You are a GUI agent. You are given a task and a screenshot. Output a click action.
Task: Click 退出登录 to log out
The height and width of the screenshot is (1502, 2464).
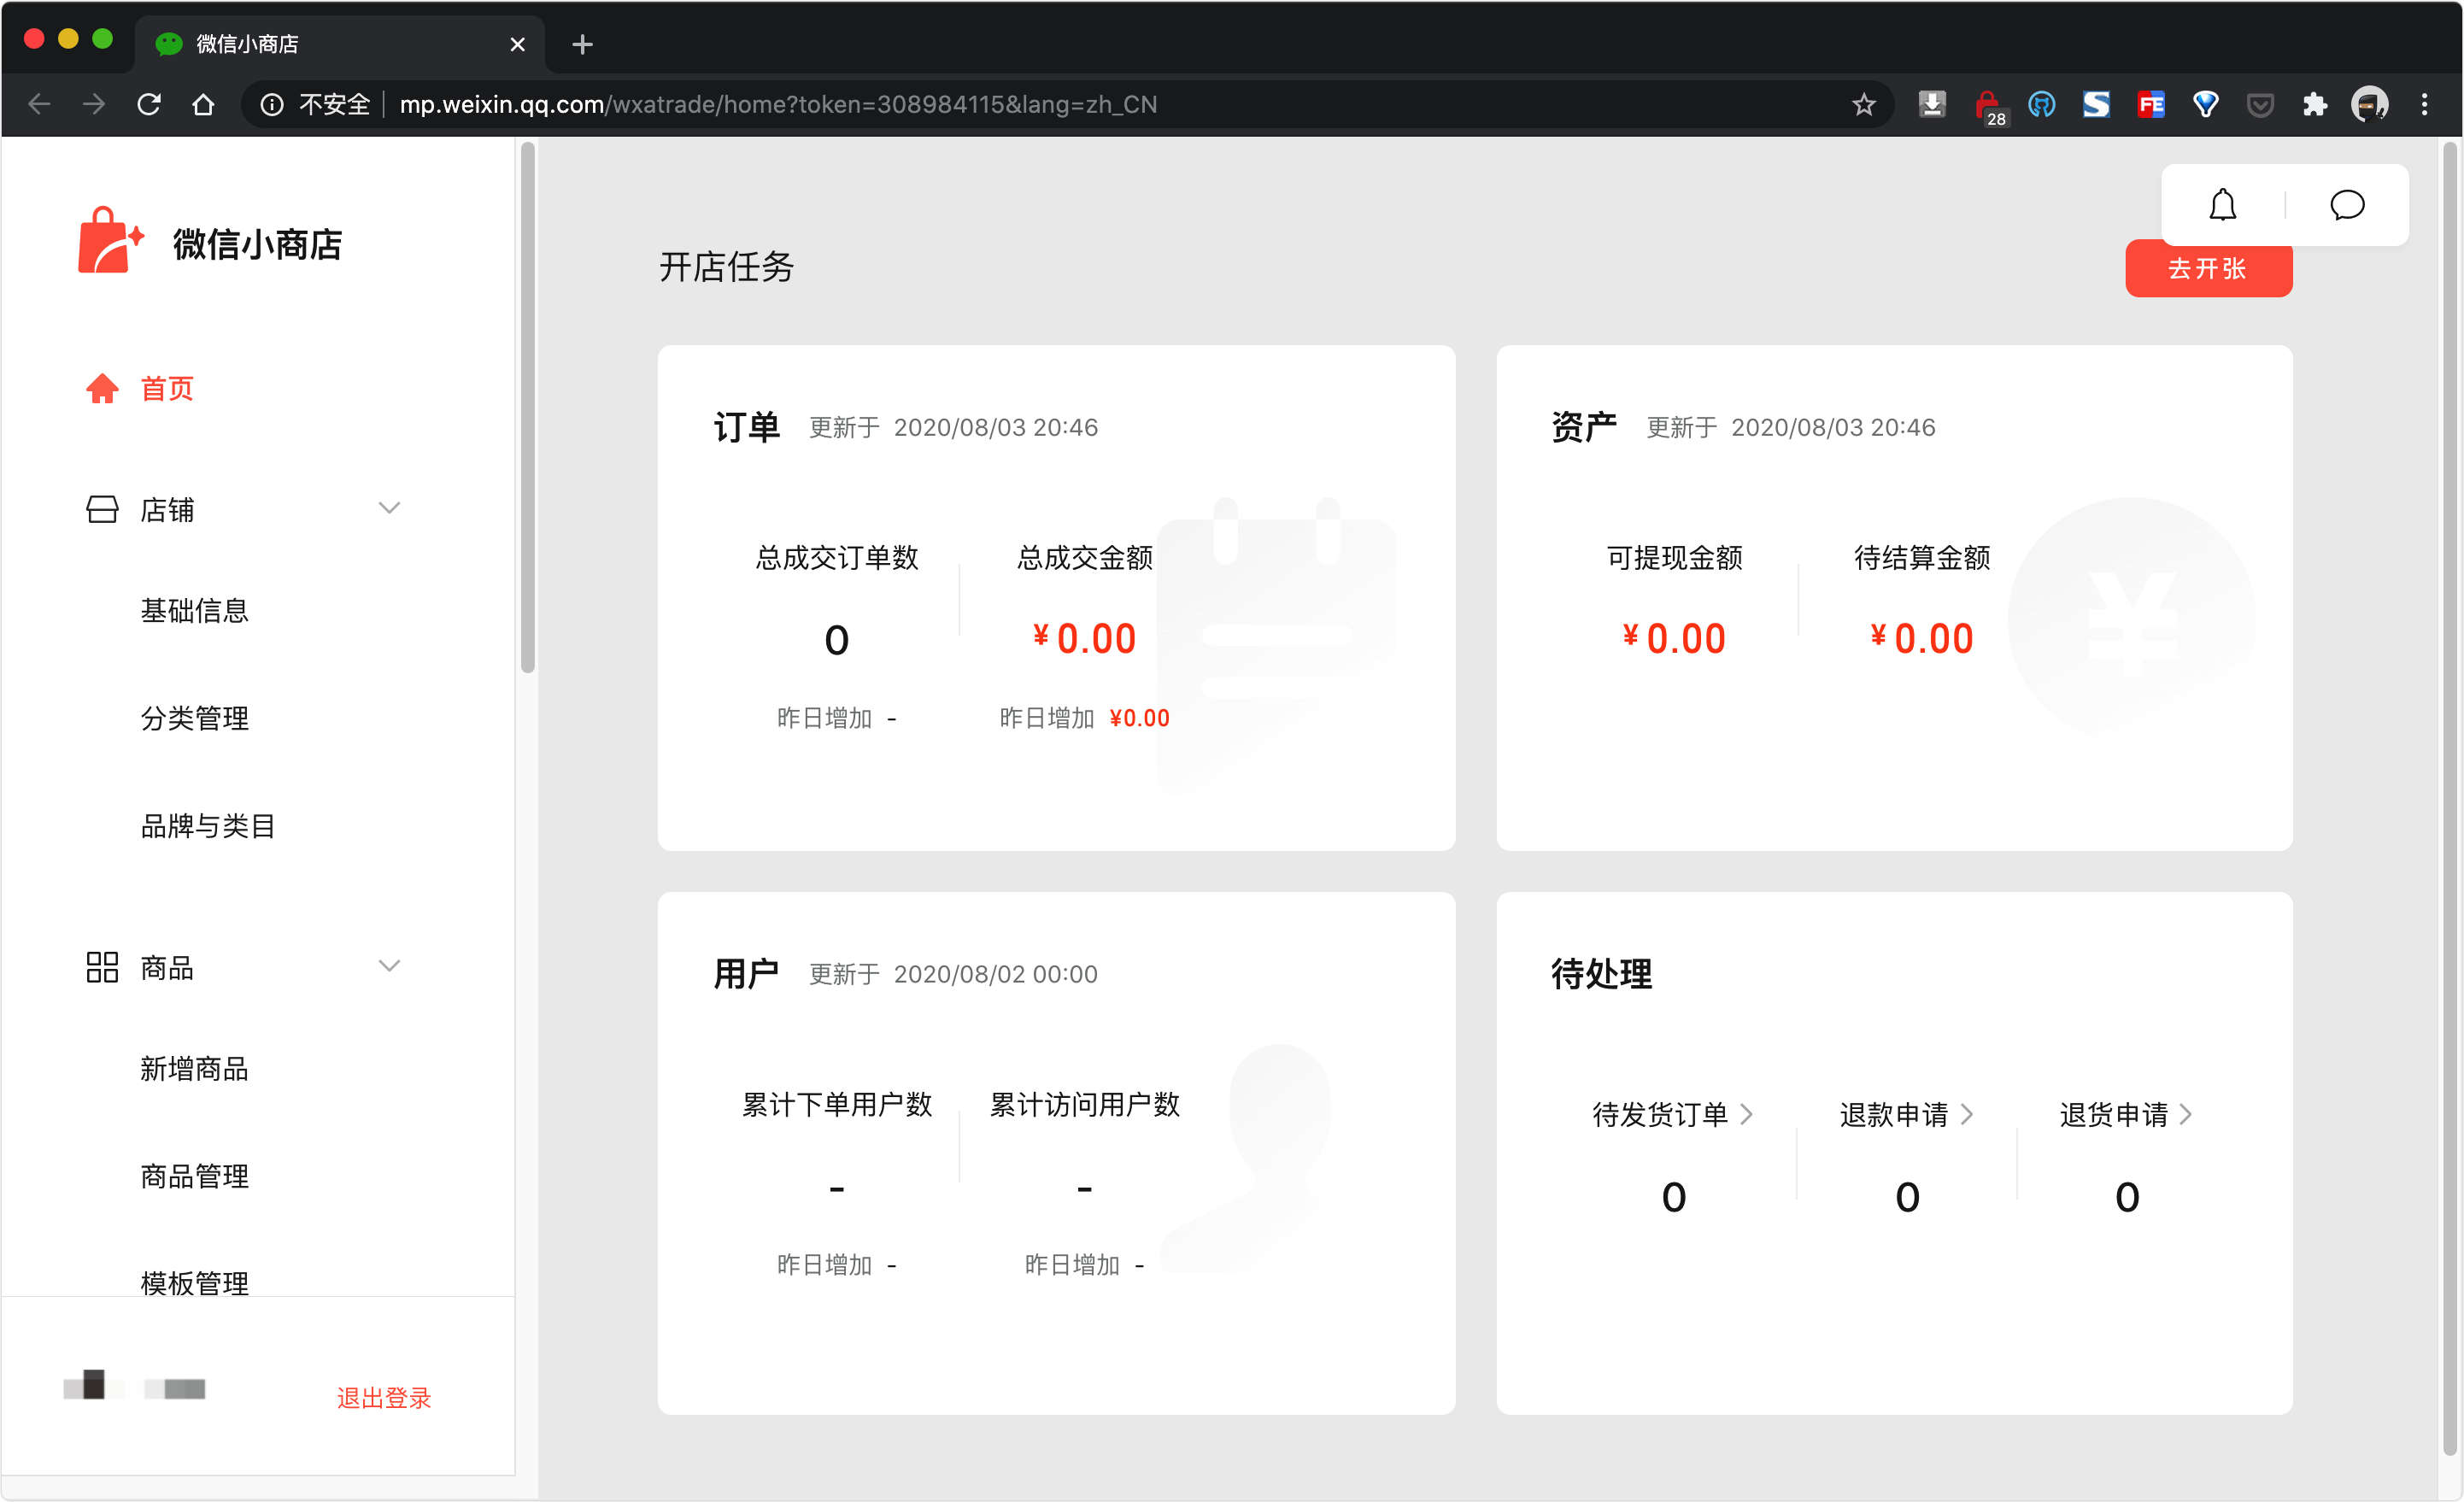(x=383, y=1397)
